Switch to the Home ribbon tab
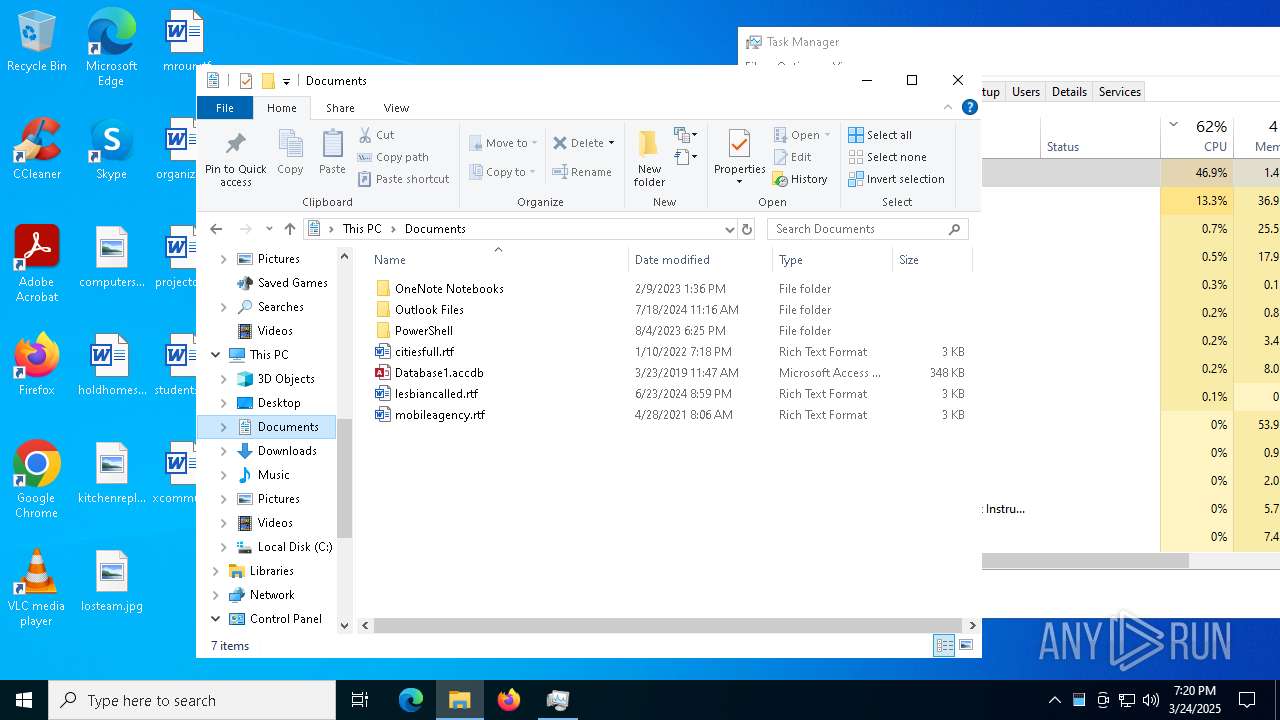 282,108
